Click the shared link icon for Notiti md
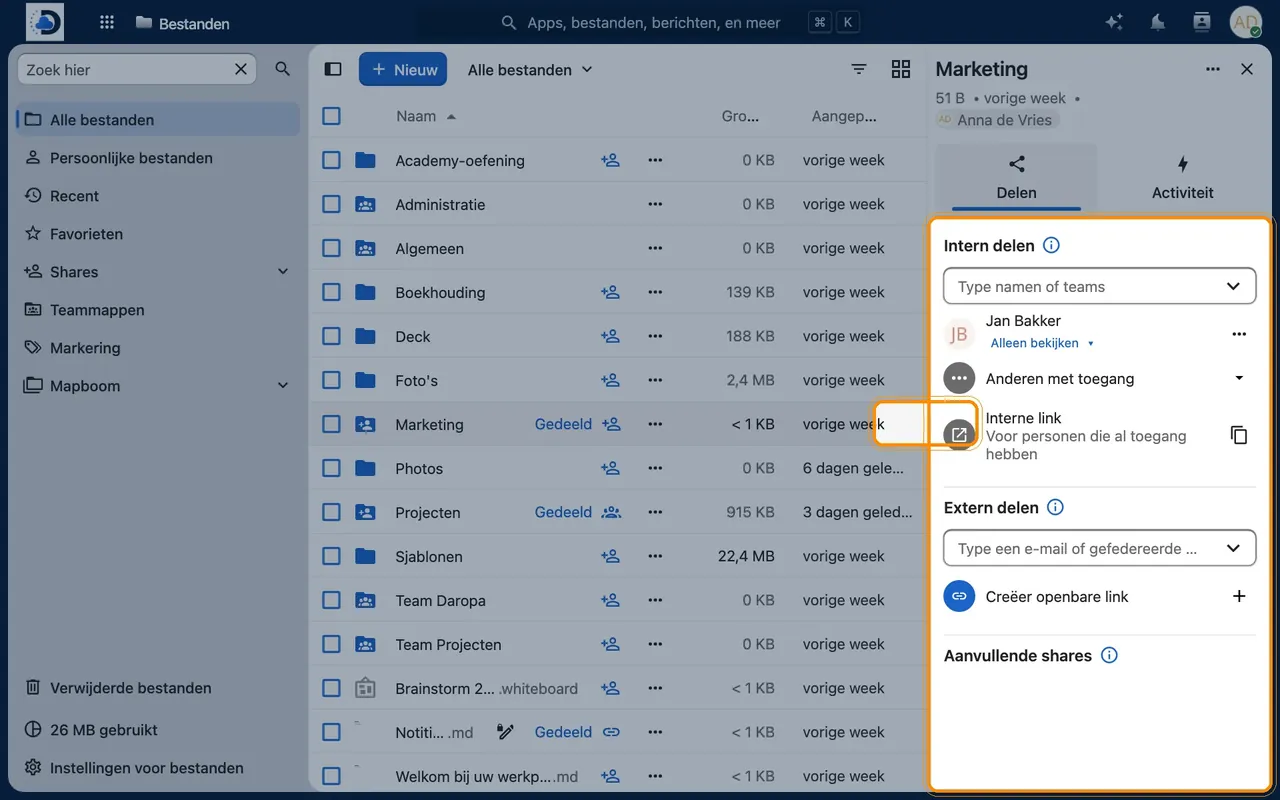The width and height of the screenshot is (1280, 800). tap(610, 732)
